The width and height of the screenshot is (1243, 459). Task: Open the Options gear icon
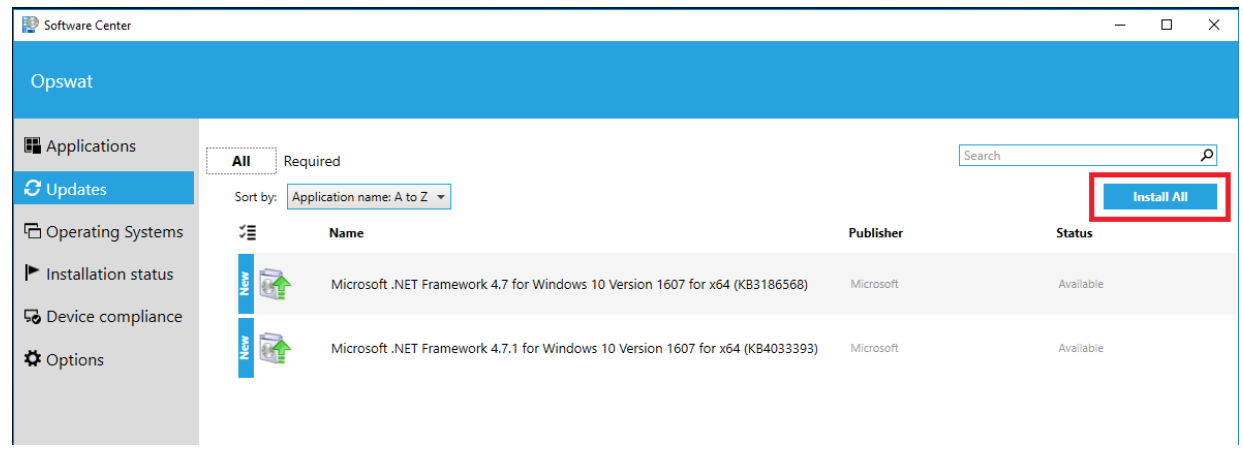point(33,360)
